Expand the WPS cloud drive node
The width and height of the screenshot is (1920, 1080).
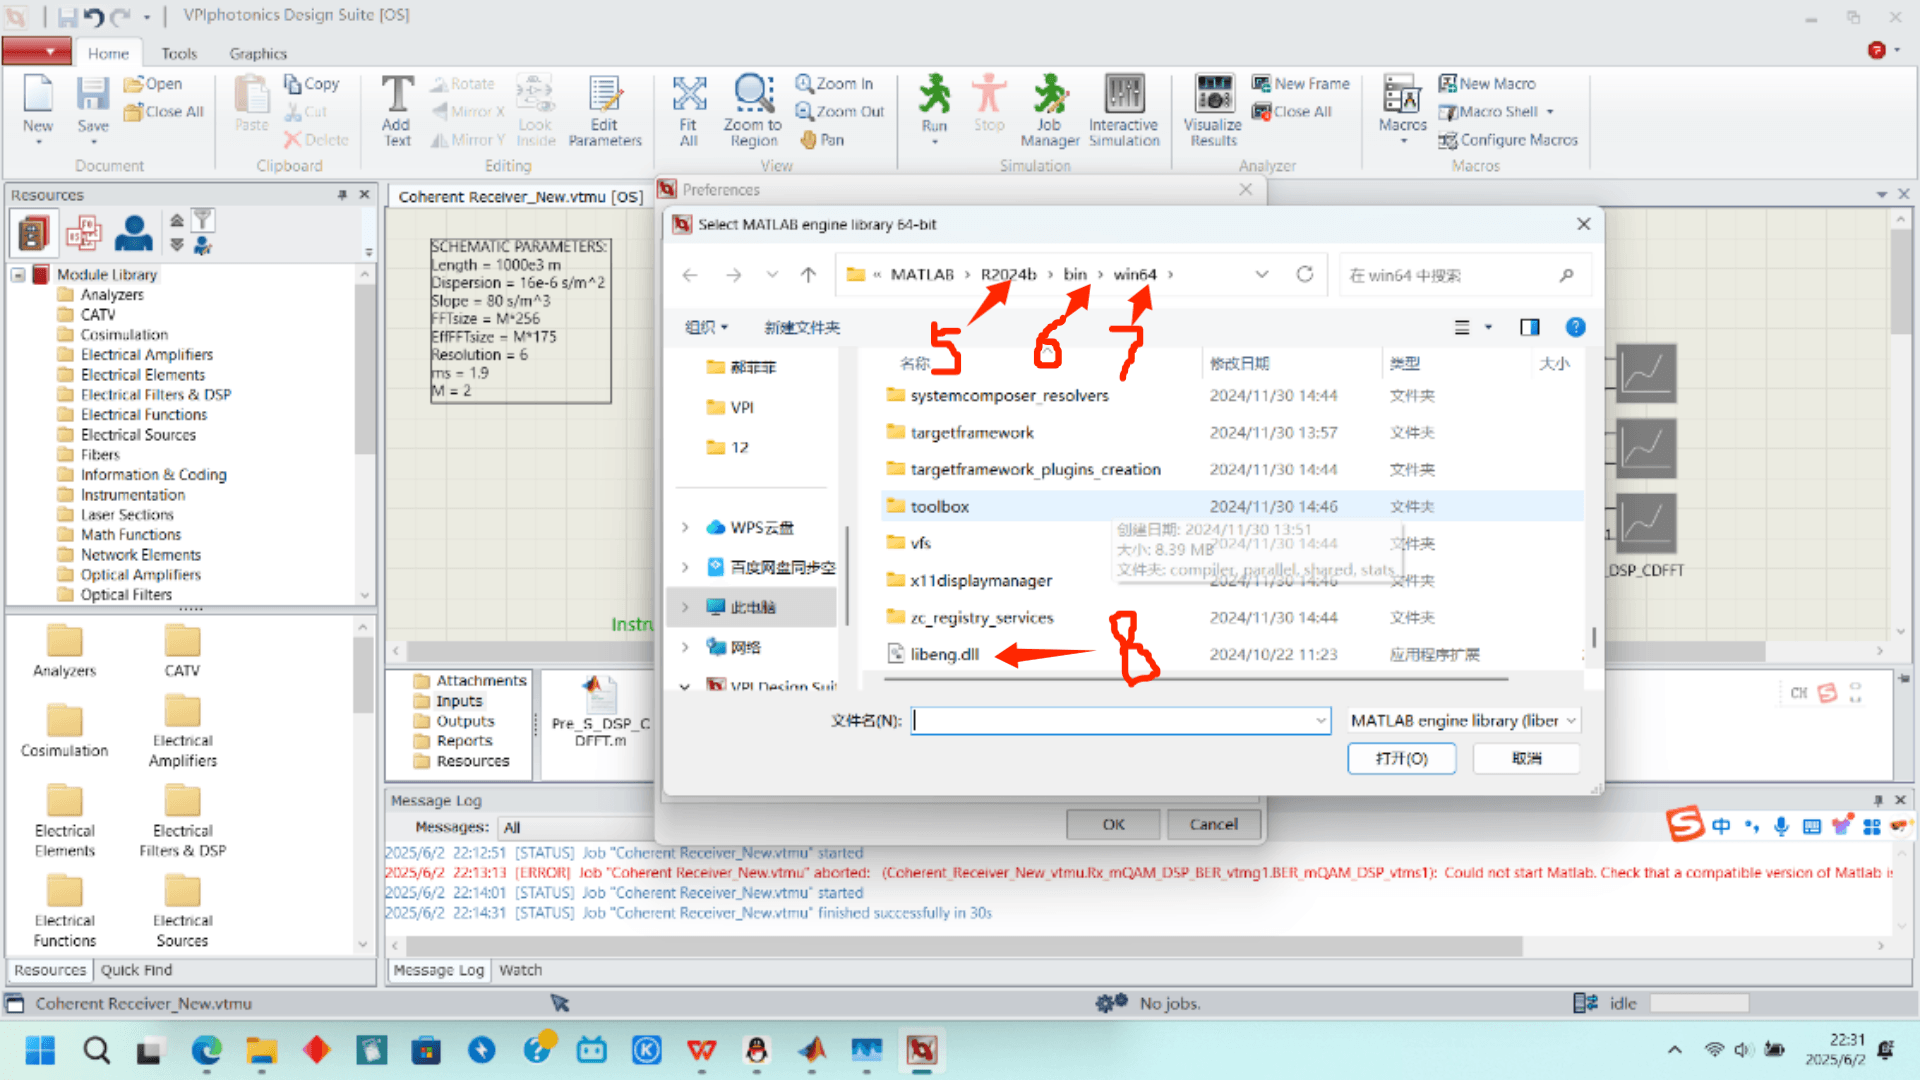click(685, 527)
